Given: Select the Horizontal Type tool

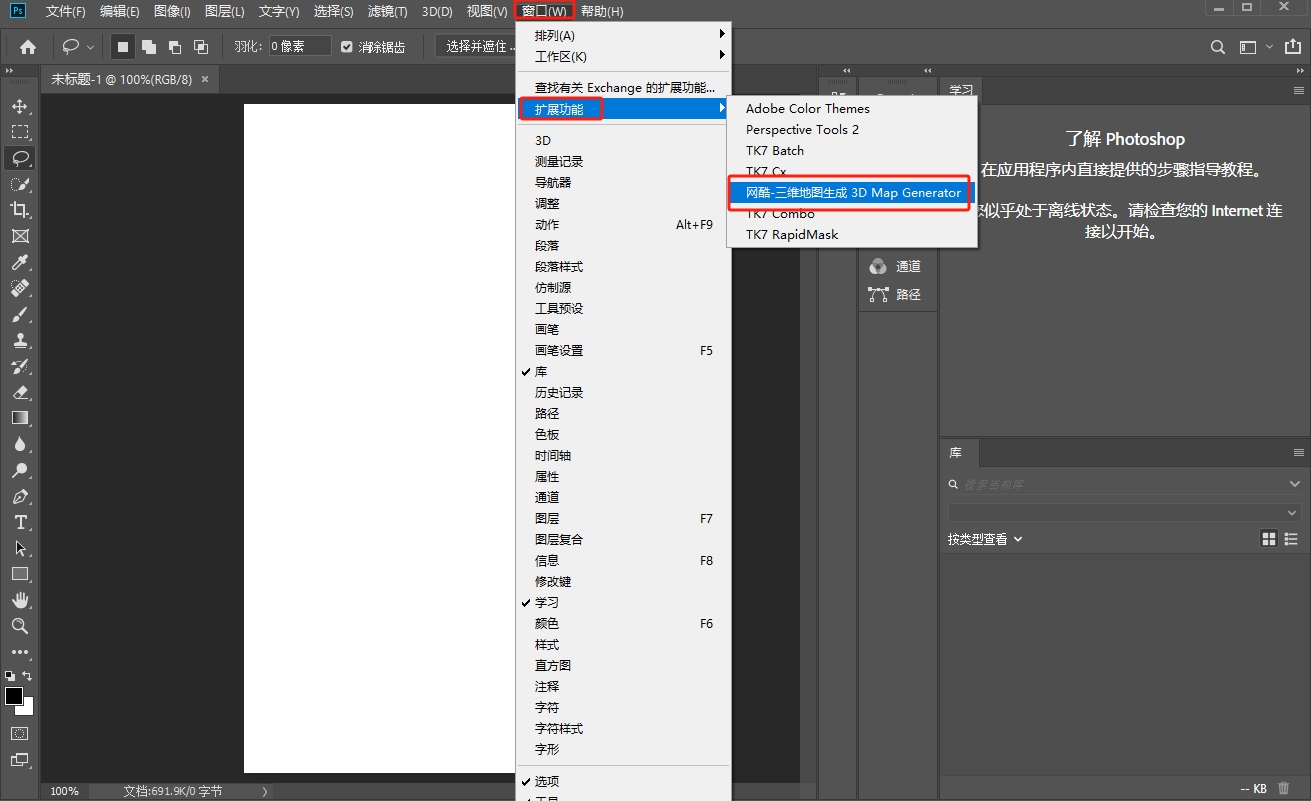Looking at the screenshot, I should click(x=20, y=522).
